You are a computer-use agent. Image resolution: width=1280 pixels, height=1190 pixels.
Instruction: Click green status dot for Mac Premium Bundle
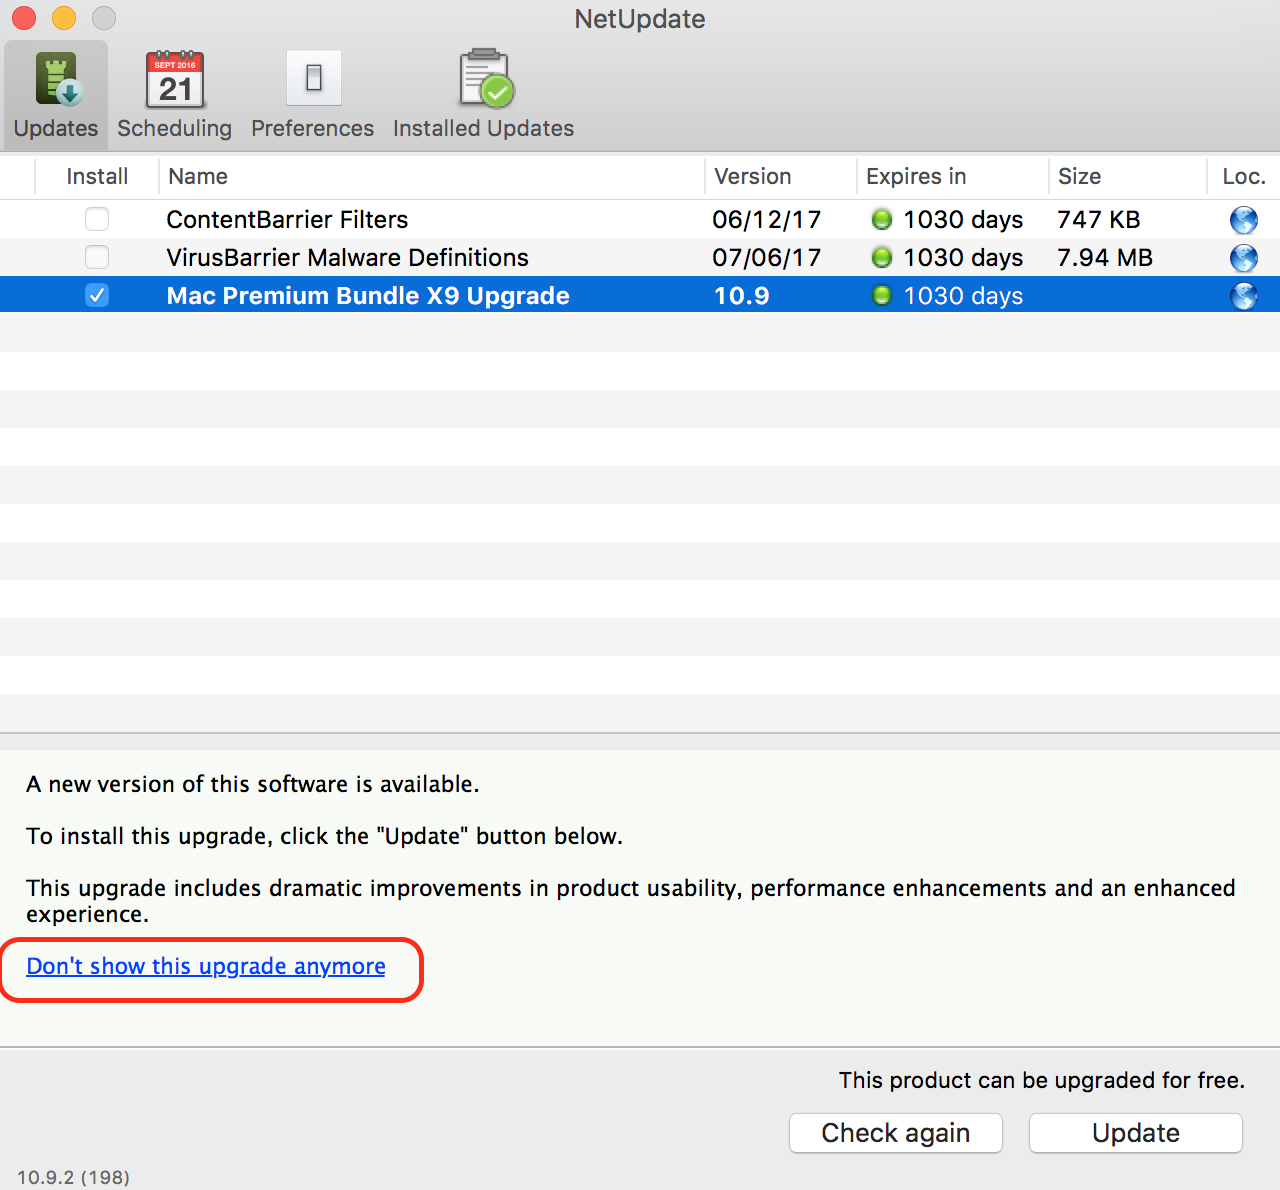pos(881,295)
